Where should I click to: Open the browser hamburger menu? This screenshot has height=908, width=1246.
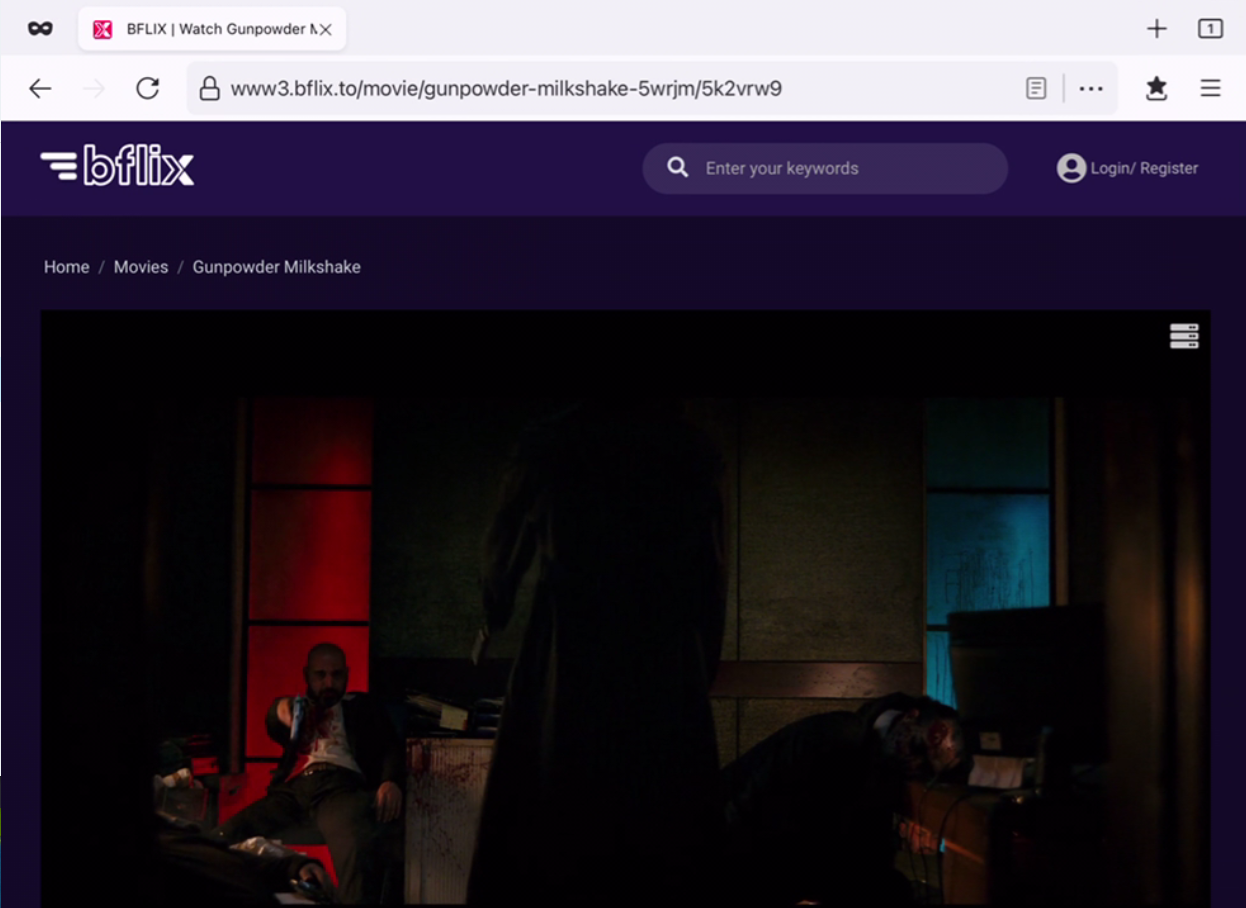[x=1210, y=88]
